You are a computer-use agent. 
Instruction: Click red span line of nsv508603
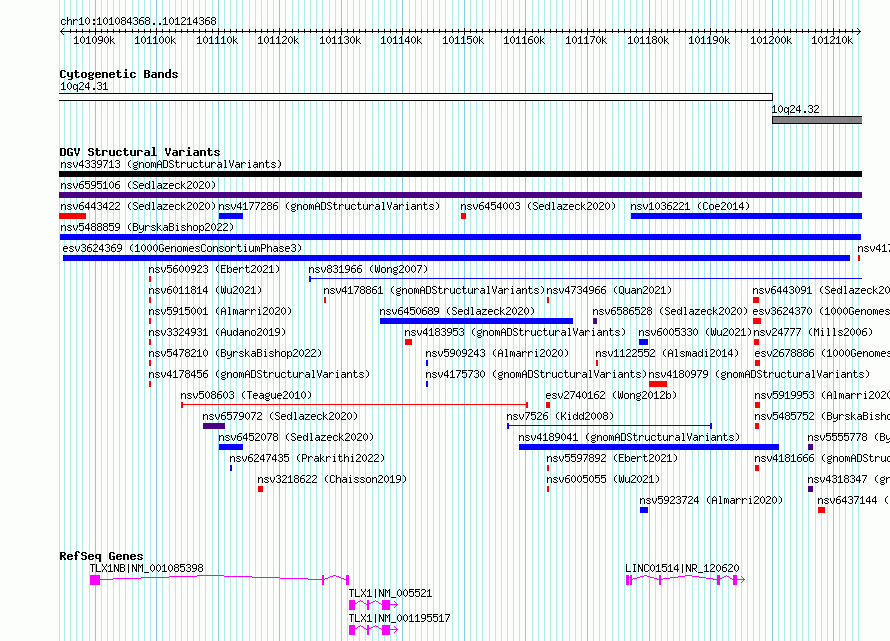pyautogui.click(x=354, y=405)
